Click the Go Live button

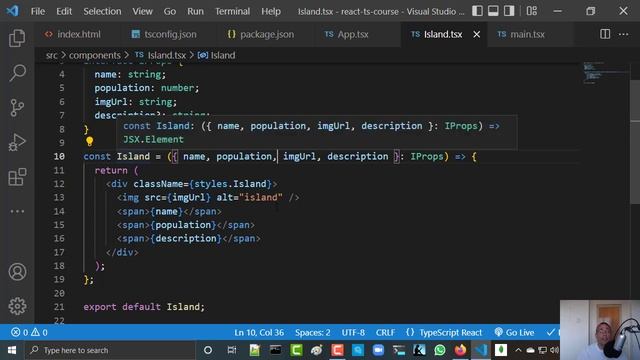tap(514, 333)
